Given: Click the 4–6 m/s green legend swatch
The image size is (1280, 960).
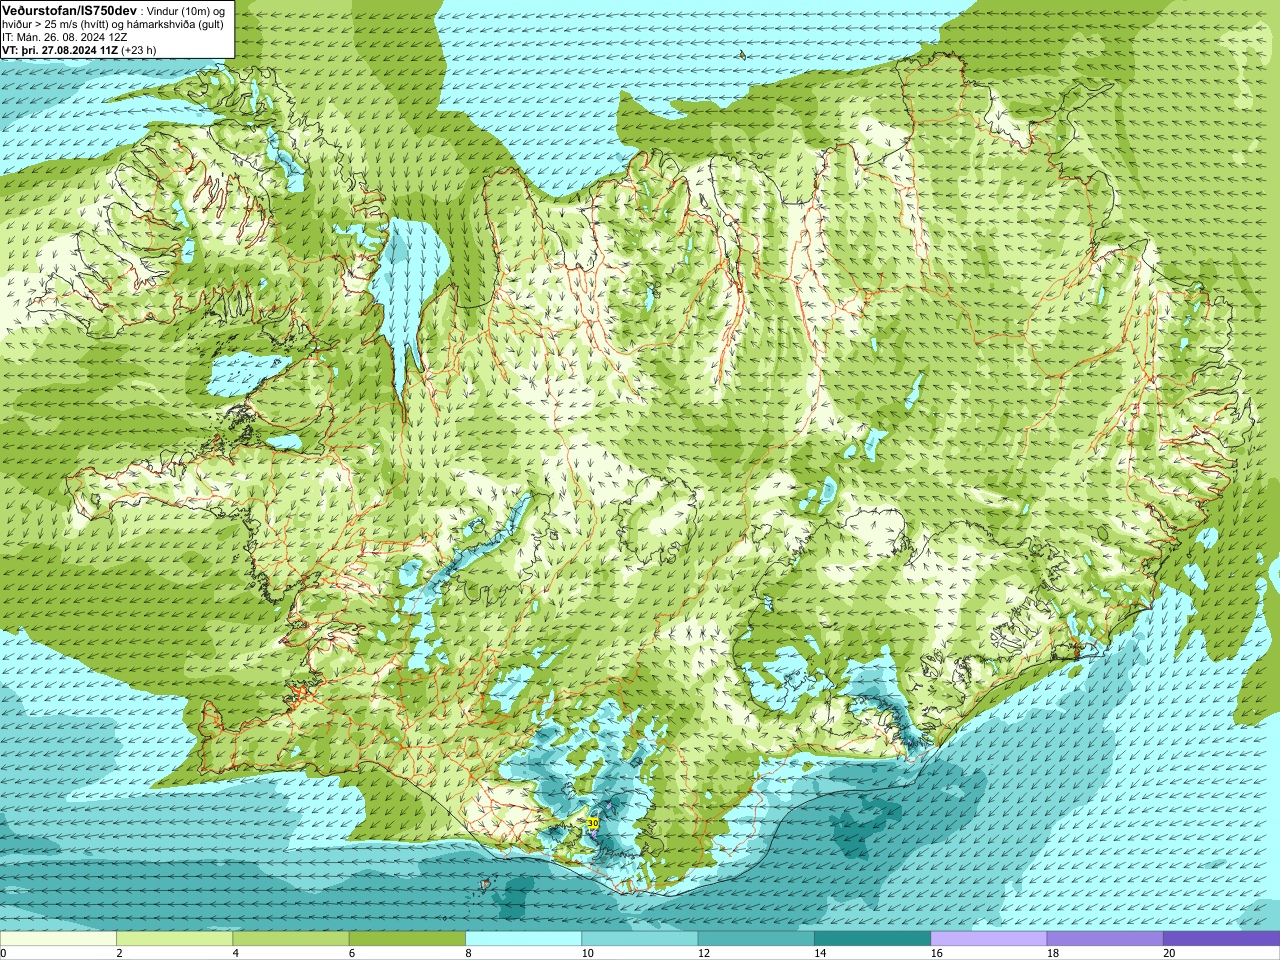Looking at the screenshot, I should point(291,938).
